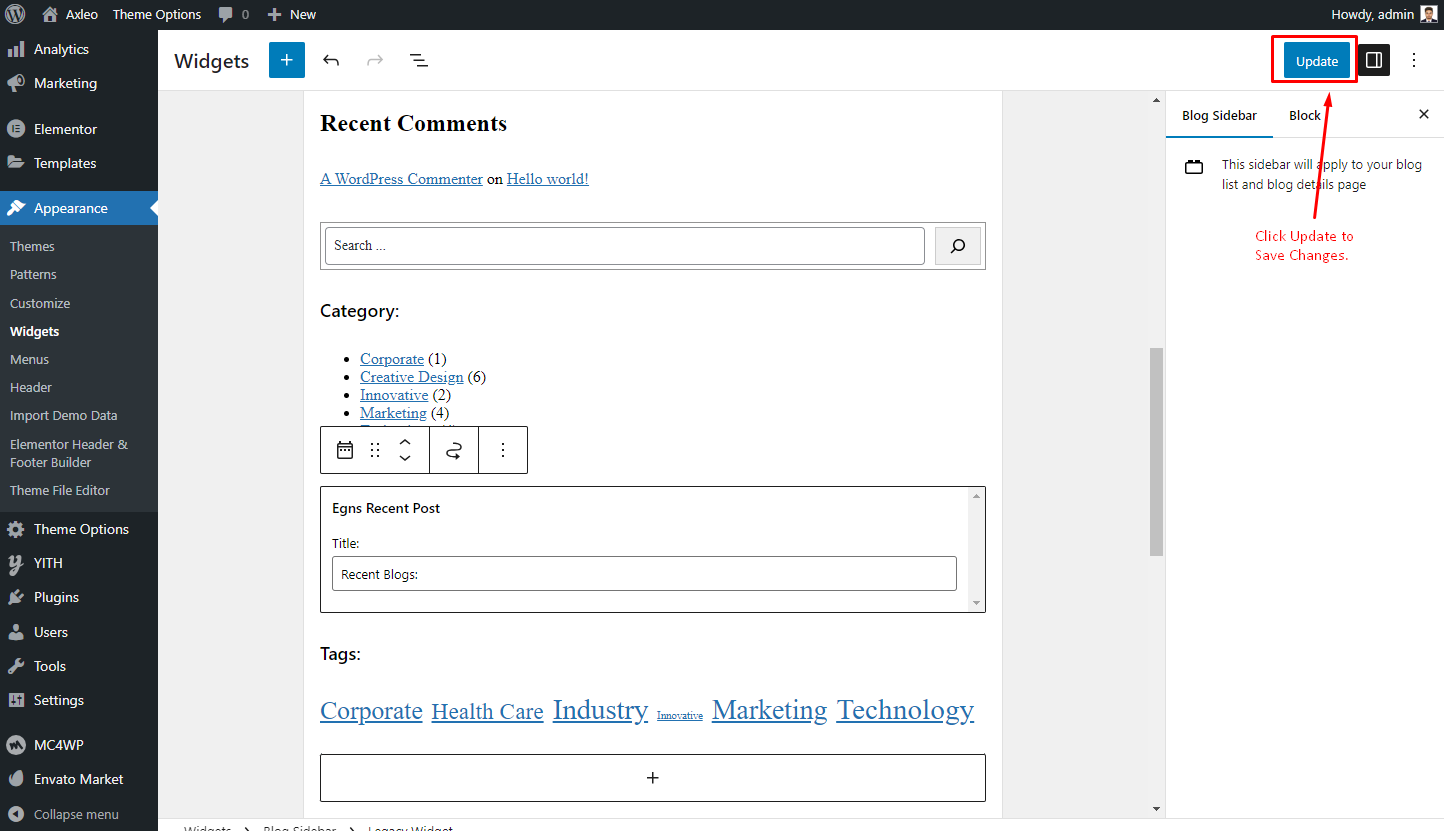Image resolution: width=1444 pixels, height=831 pixels.
Task: Move the widget block up
Action: tap(405, 442)
